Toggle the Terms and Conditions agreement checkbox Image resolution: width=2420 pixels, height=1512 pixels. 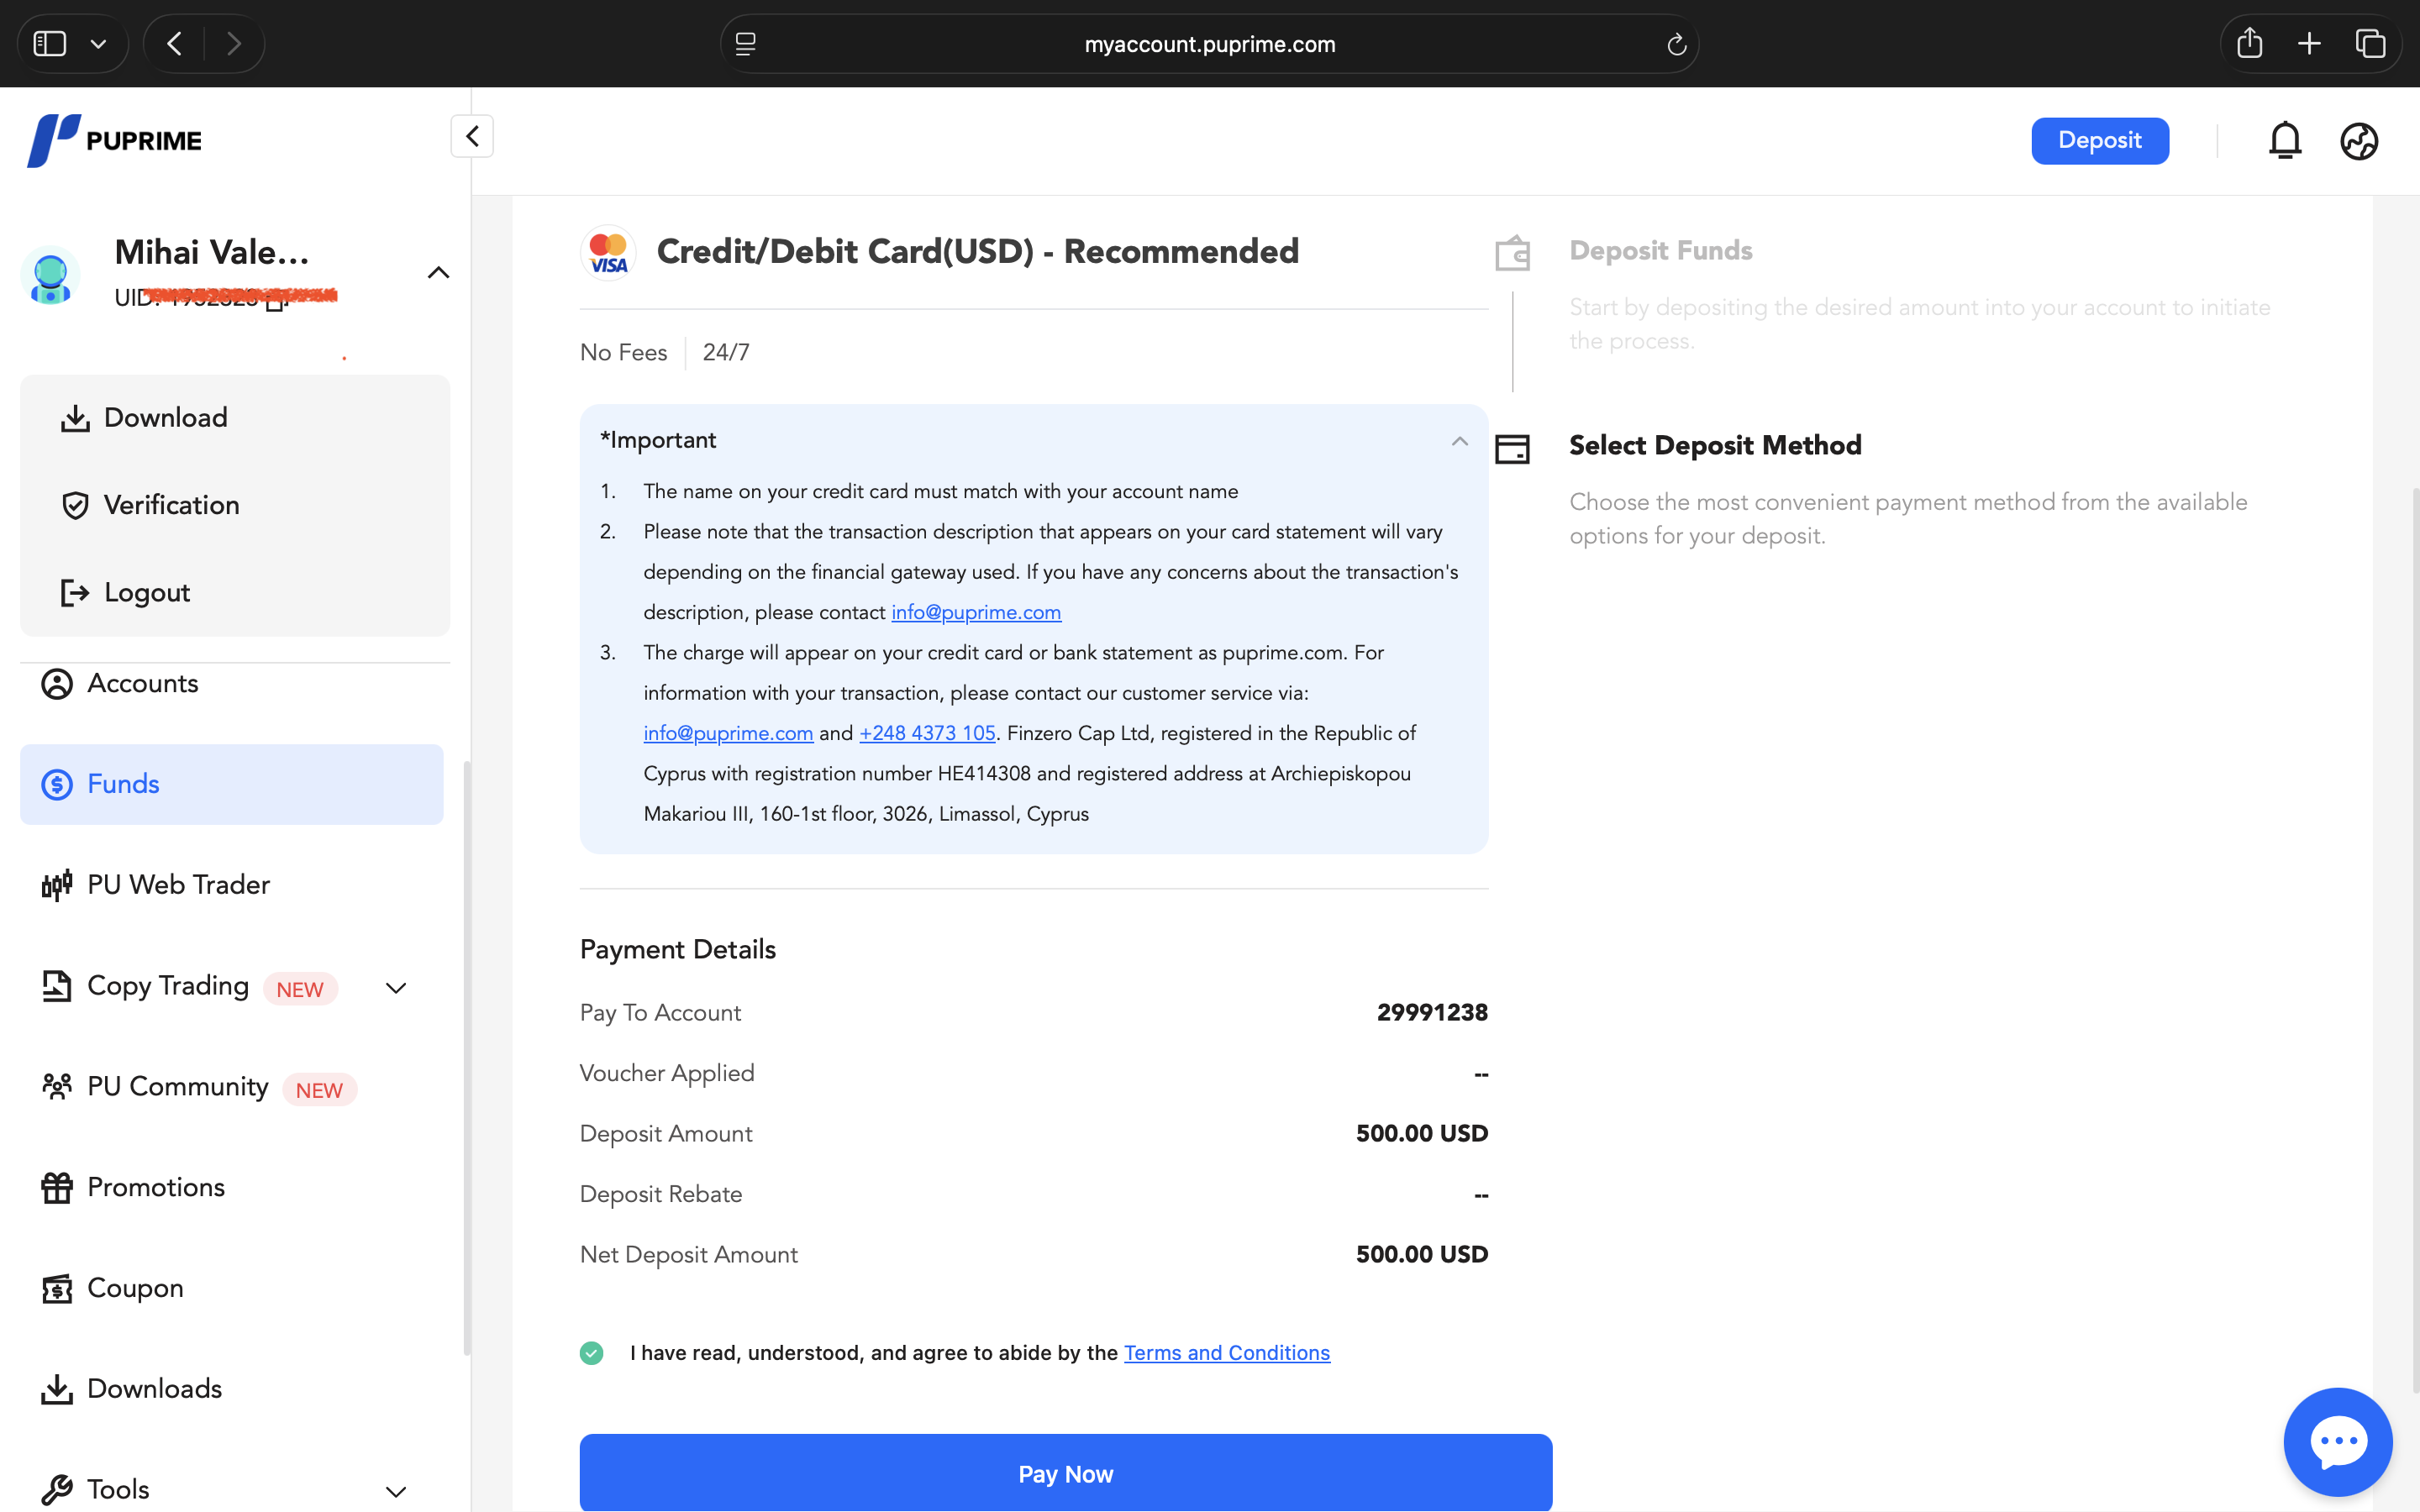[x=592, y=1353]
